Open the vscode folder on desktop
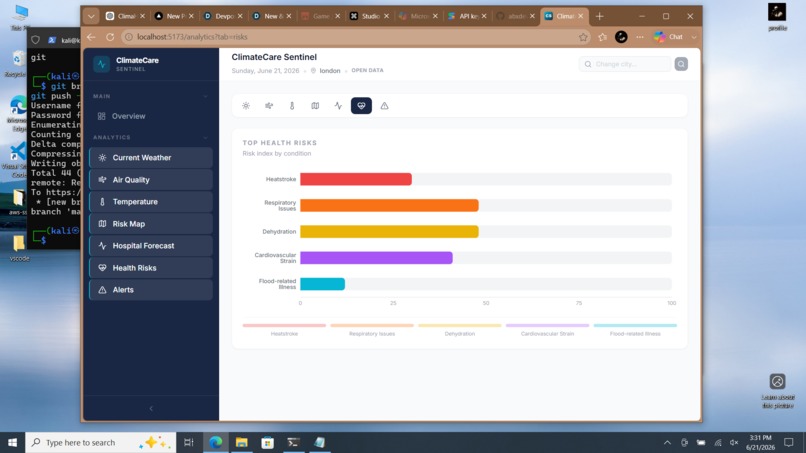806x453 pixels. click(19, 247)
